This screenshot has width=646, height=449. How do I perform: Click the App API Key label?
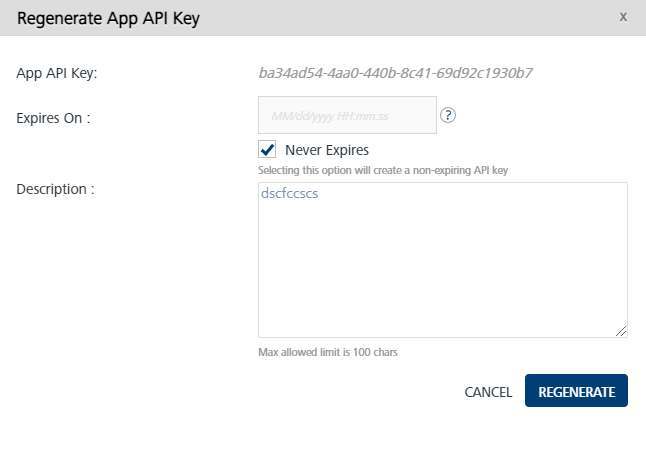tap(57, 73)
